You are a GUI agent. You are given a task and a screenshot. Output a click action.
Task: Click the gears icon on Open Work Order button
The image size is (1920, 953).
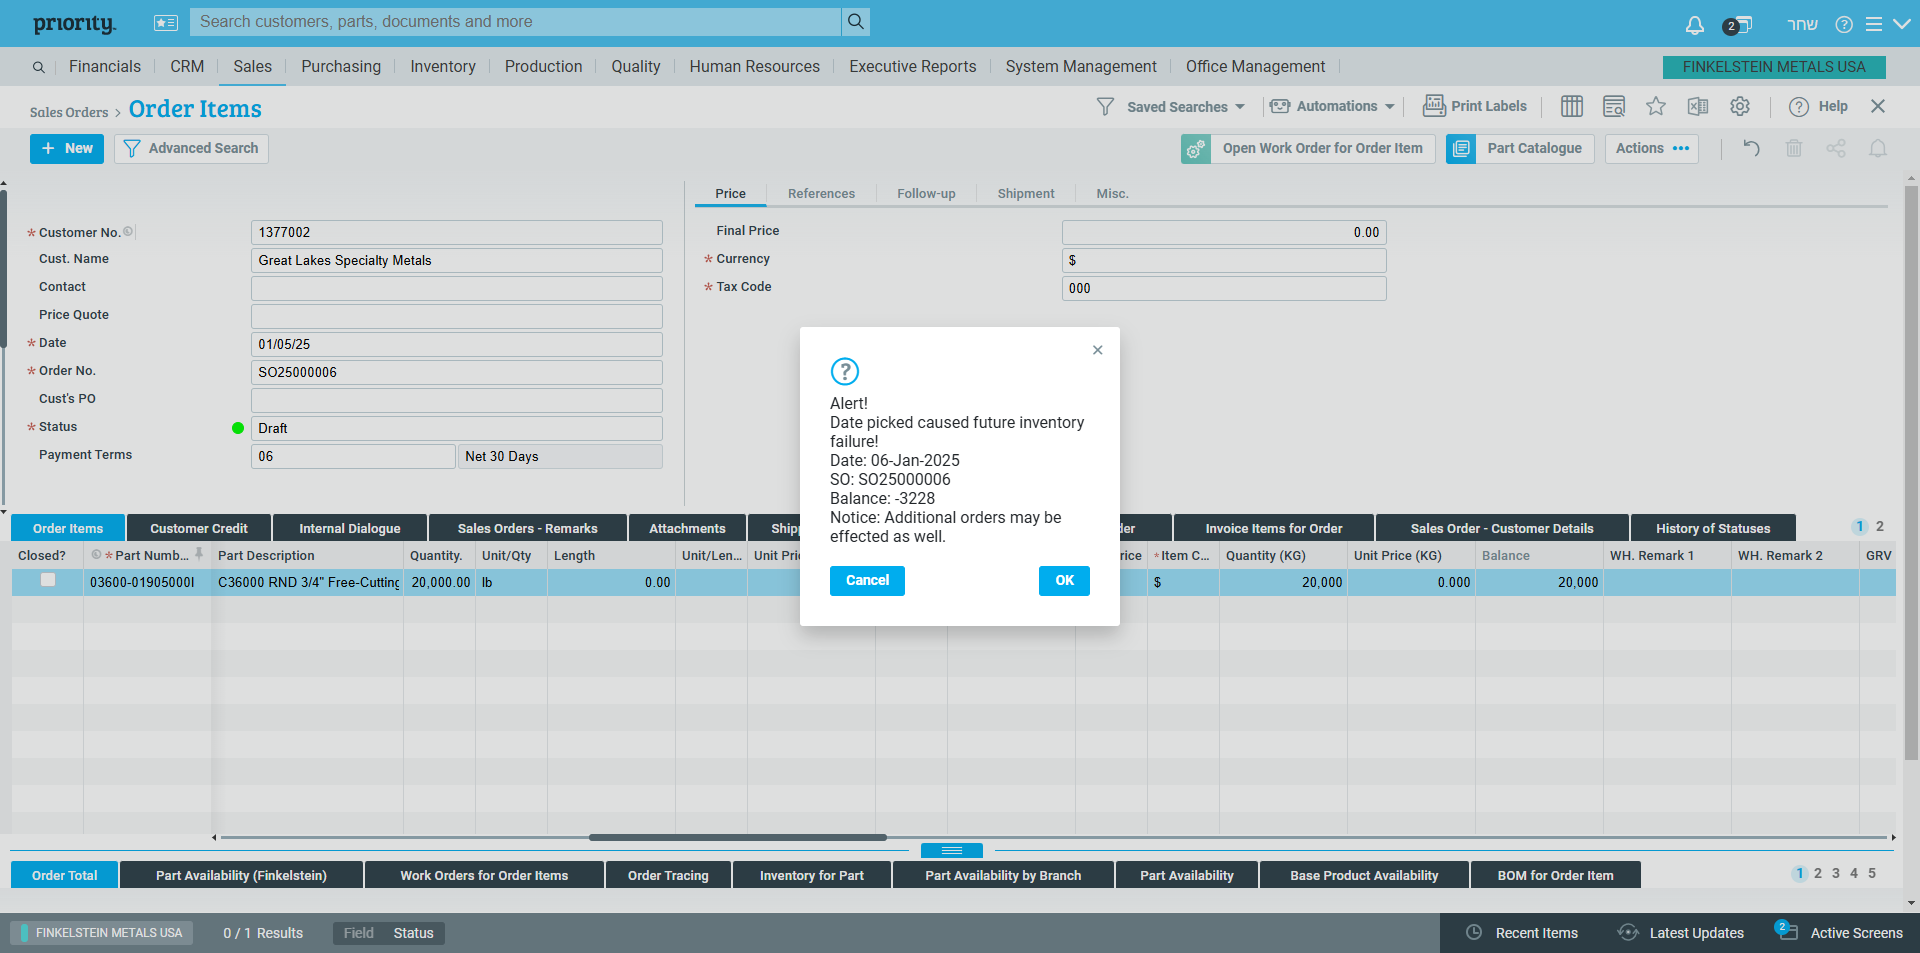pyautogui.click(x=1196, y=149)
